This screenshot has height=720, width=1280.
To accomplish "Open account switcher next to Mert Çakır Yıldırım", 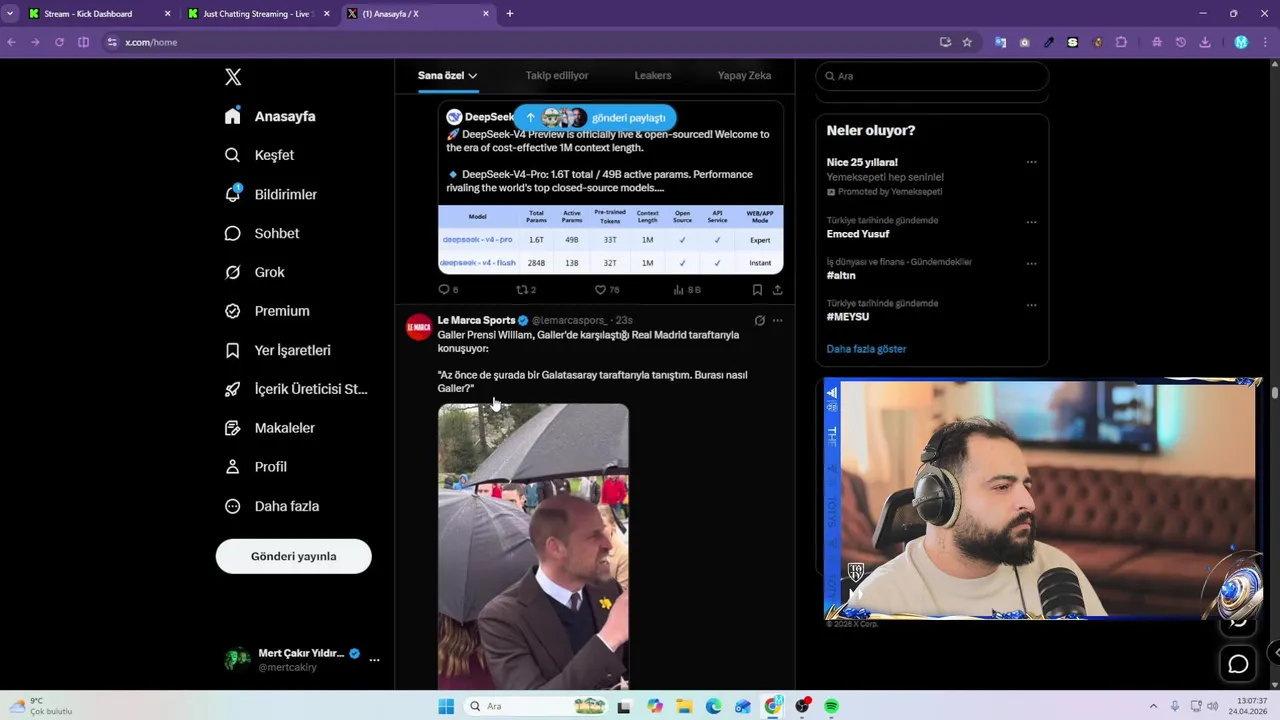I will pyautogui.click(x=374, y=660).
